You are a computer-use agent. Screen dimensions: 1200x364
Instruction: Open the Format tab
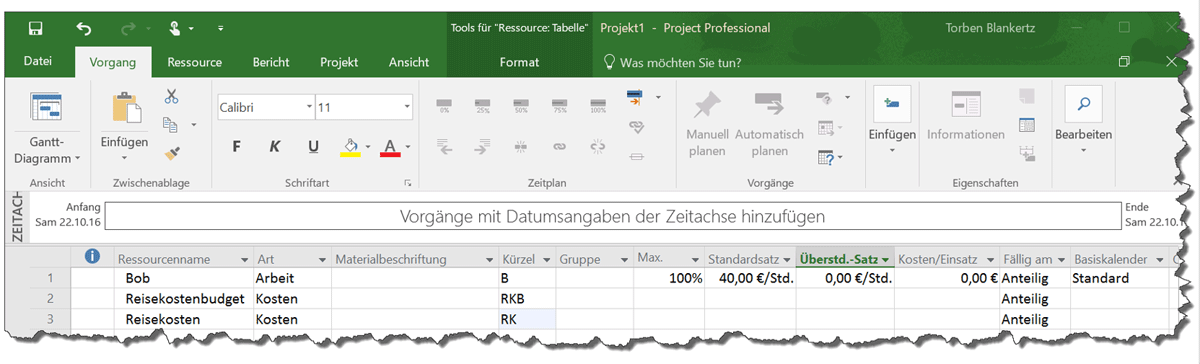tap(519, 62)
